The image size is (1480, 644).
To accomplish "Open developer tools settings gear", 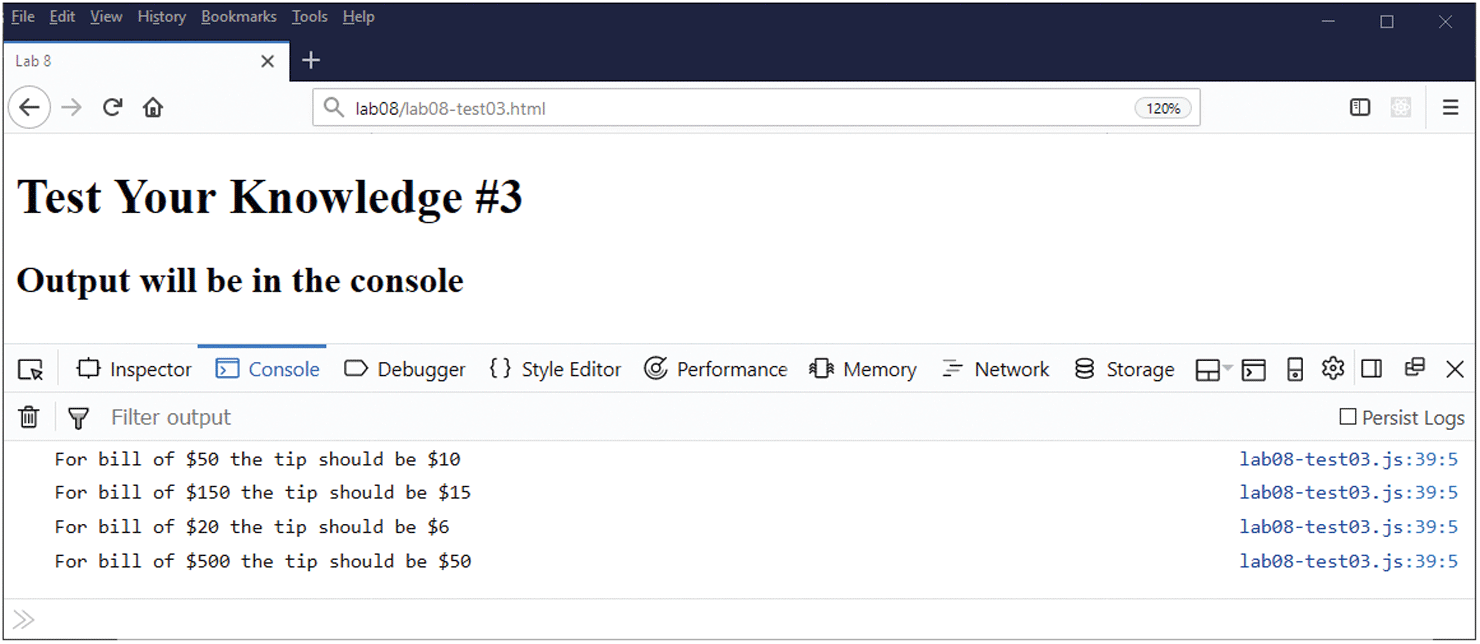I will click(1332, 369).
